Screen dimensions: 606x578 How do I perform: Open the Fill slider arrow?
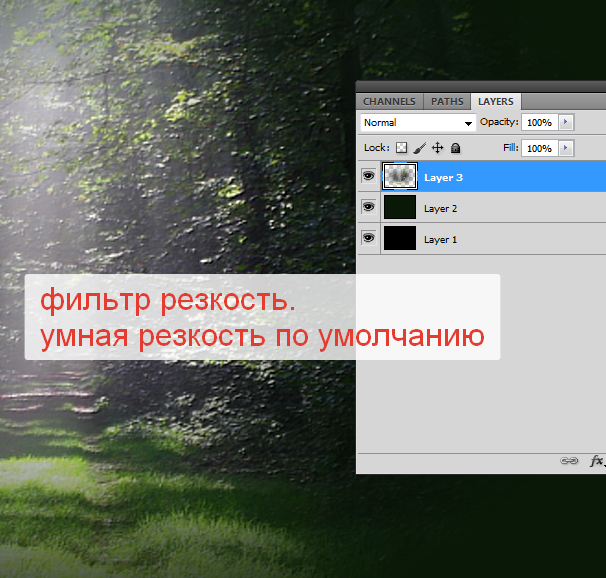tap(566, 148)
